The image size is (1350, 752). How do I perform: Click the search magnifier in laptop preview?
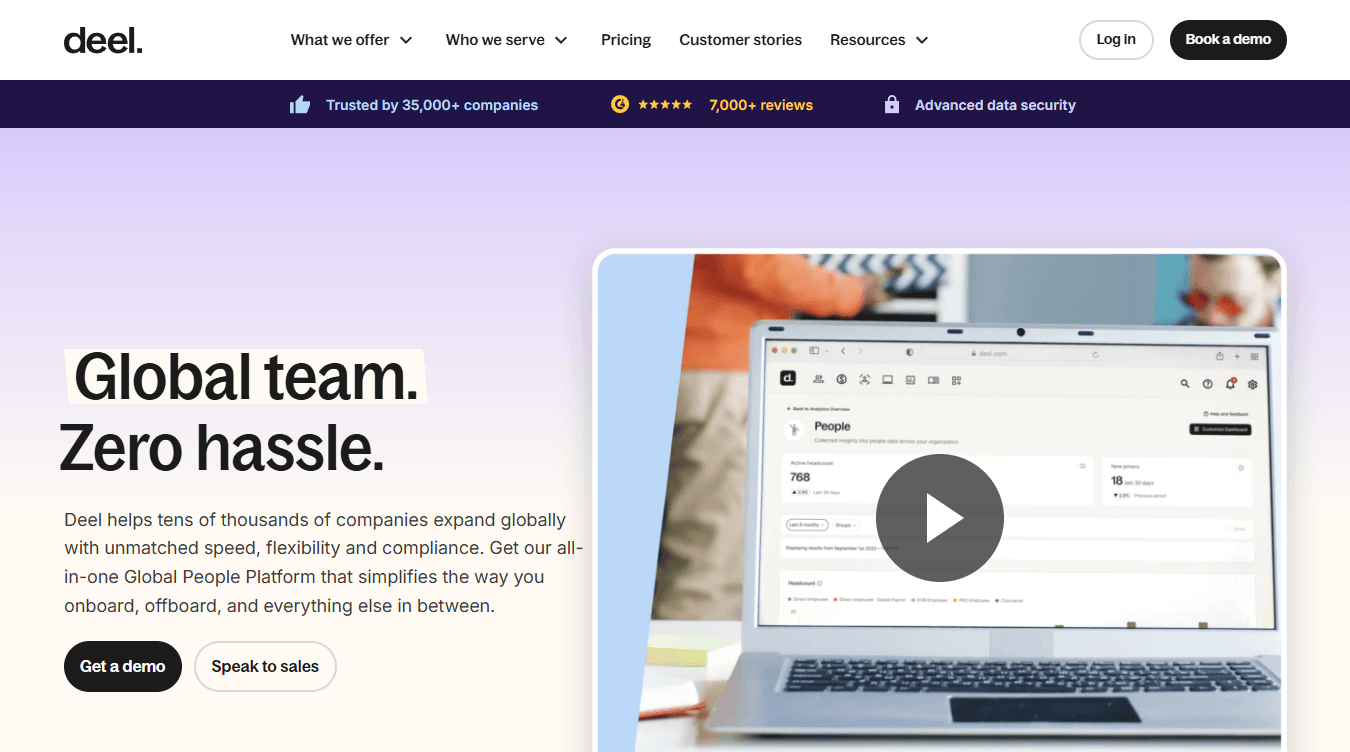[1185, 384]
